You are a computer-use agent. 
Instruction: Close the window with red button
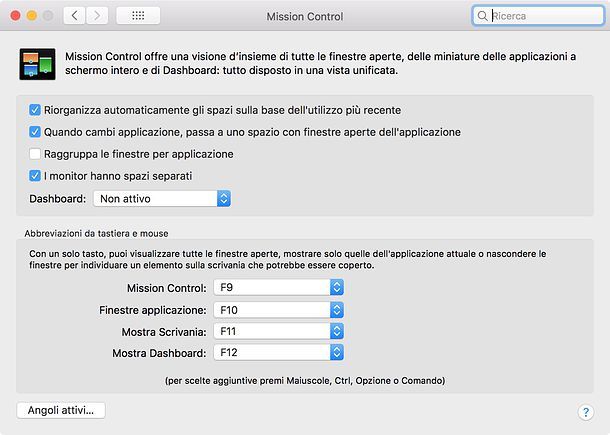coord(16,16)
